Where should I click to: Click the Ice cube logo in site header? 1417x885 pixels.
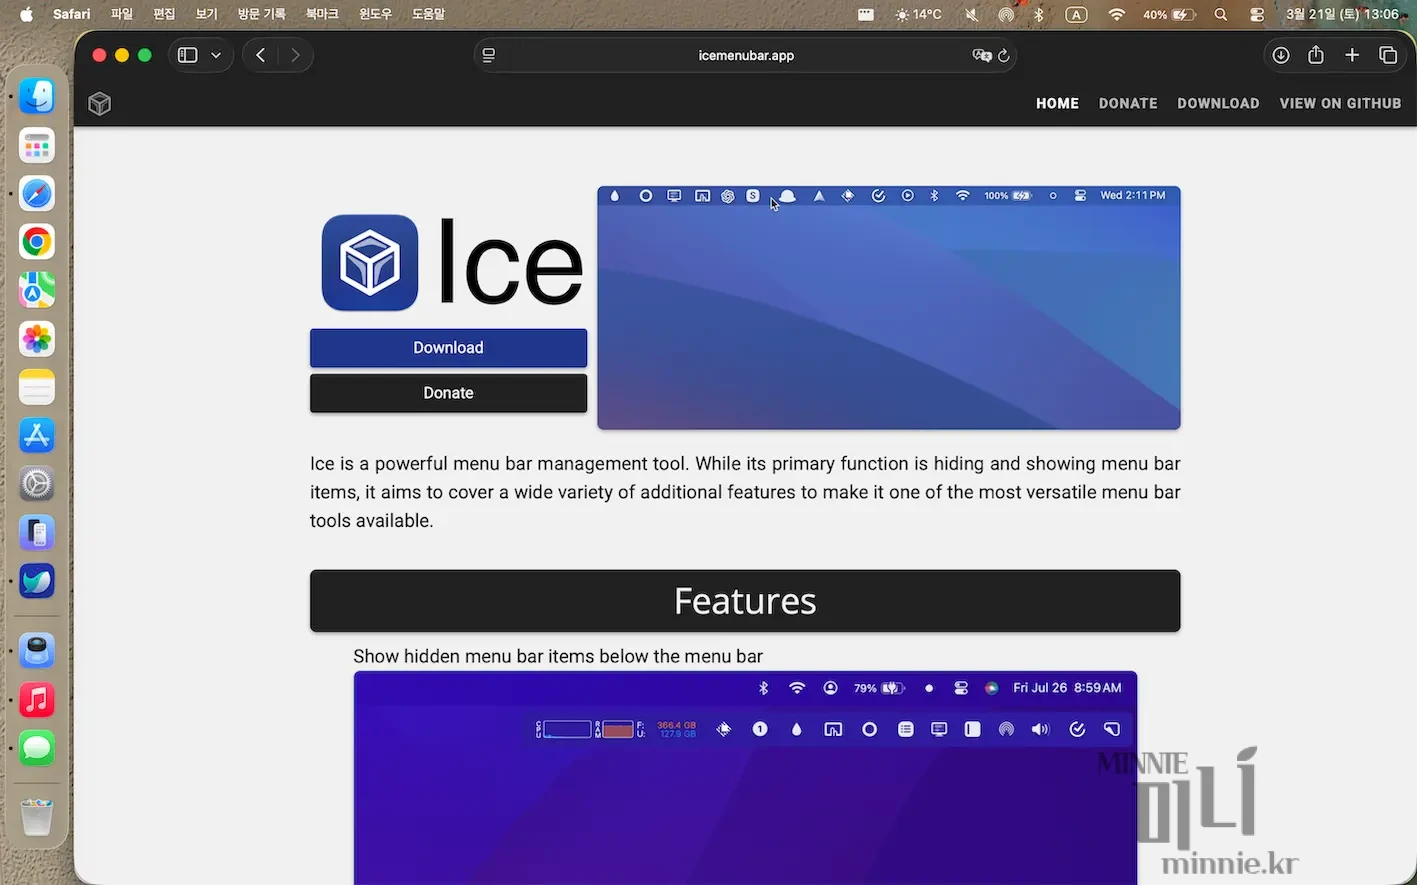(99, 103)
